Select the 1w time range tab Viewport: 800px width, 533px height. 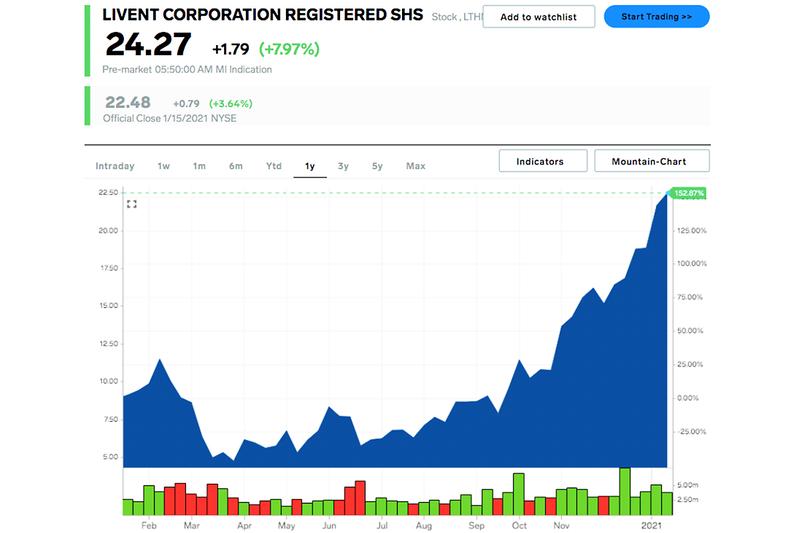(x=163, y=166)
